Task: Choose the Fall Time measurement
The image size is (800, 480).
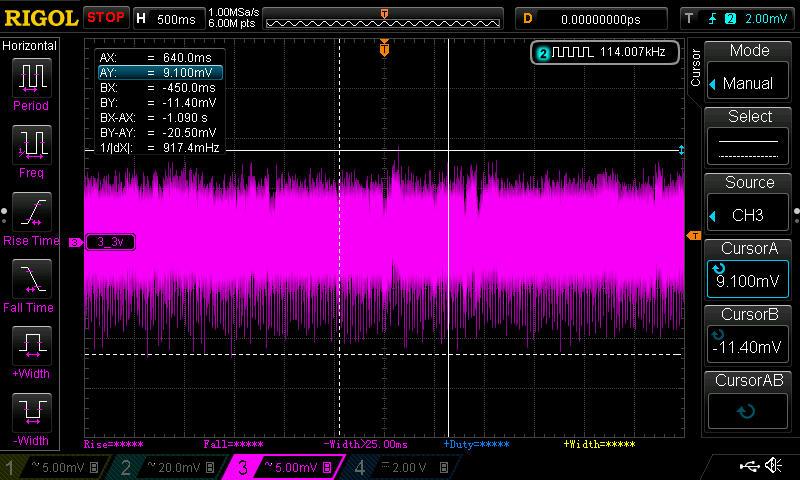Action: [30, 283]
